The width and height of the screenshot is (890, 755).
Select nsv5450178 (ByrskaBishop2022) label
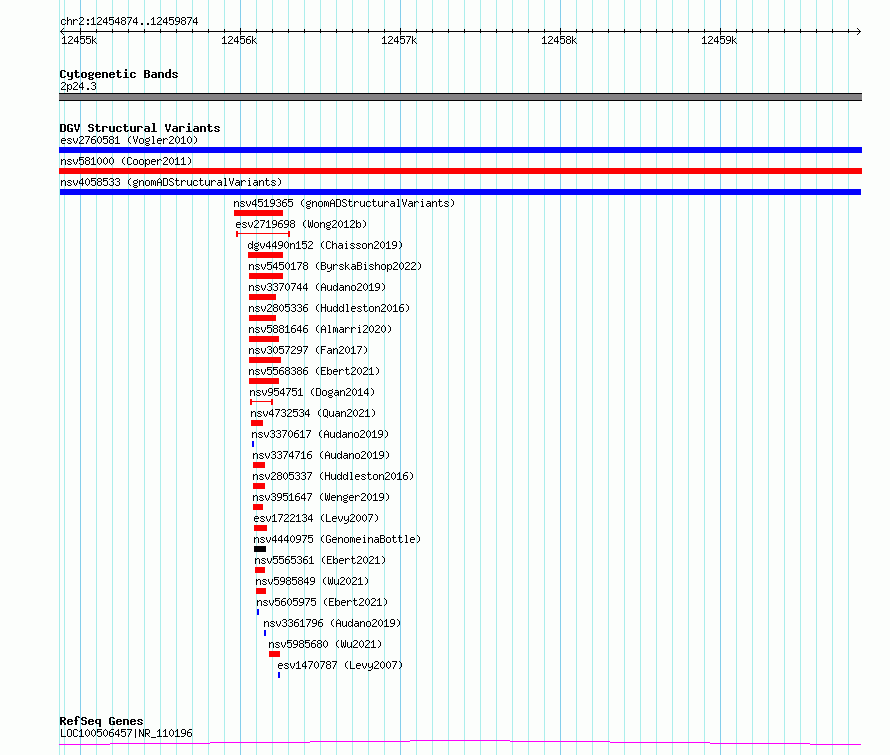(335, 266)
